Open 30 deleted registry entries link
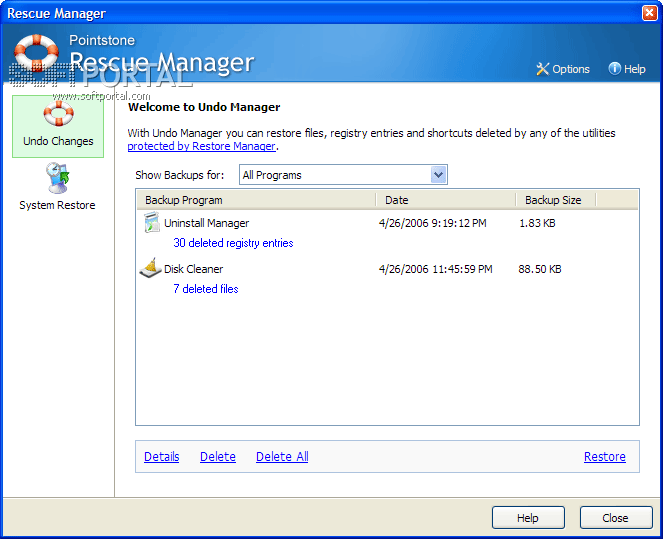The height and width of the screenshot is (539, 663). [x=233, y=243]
